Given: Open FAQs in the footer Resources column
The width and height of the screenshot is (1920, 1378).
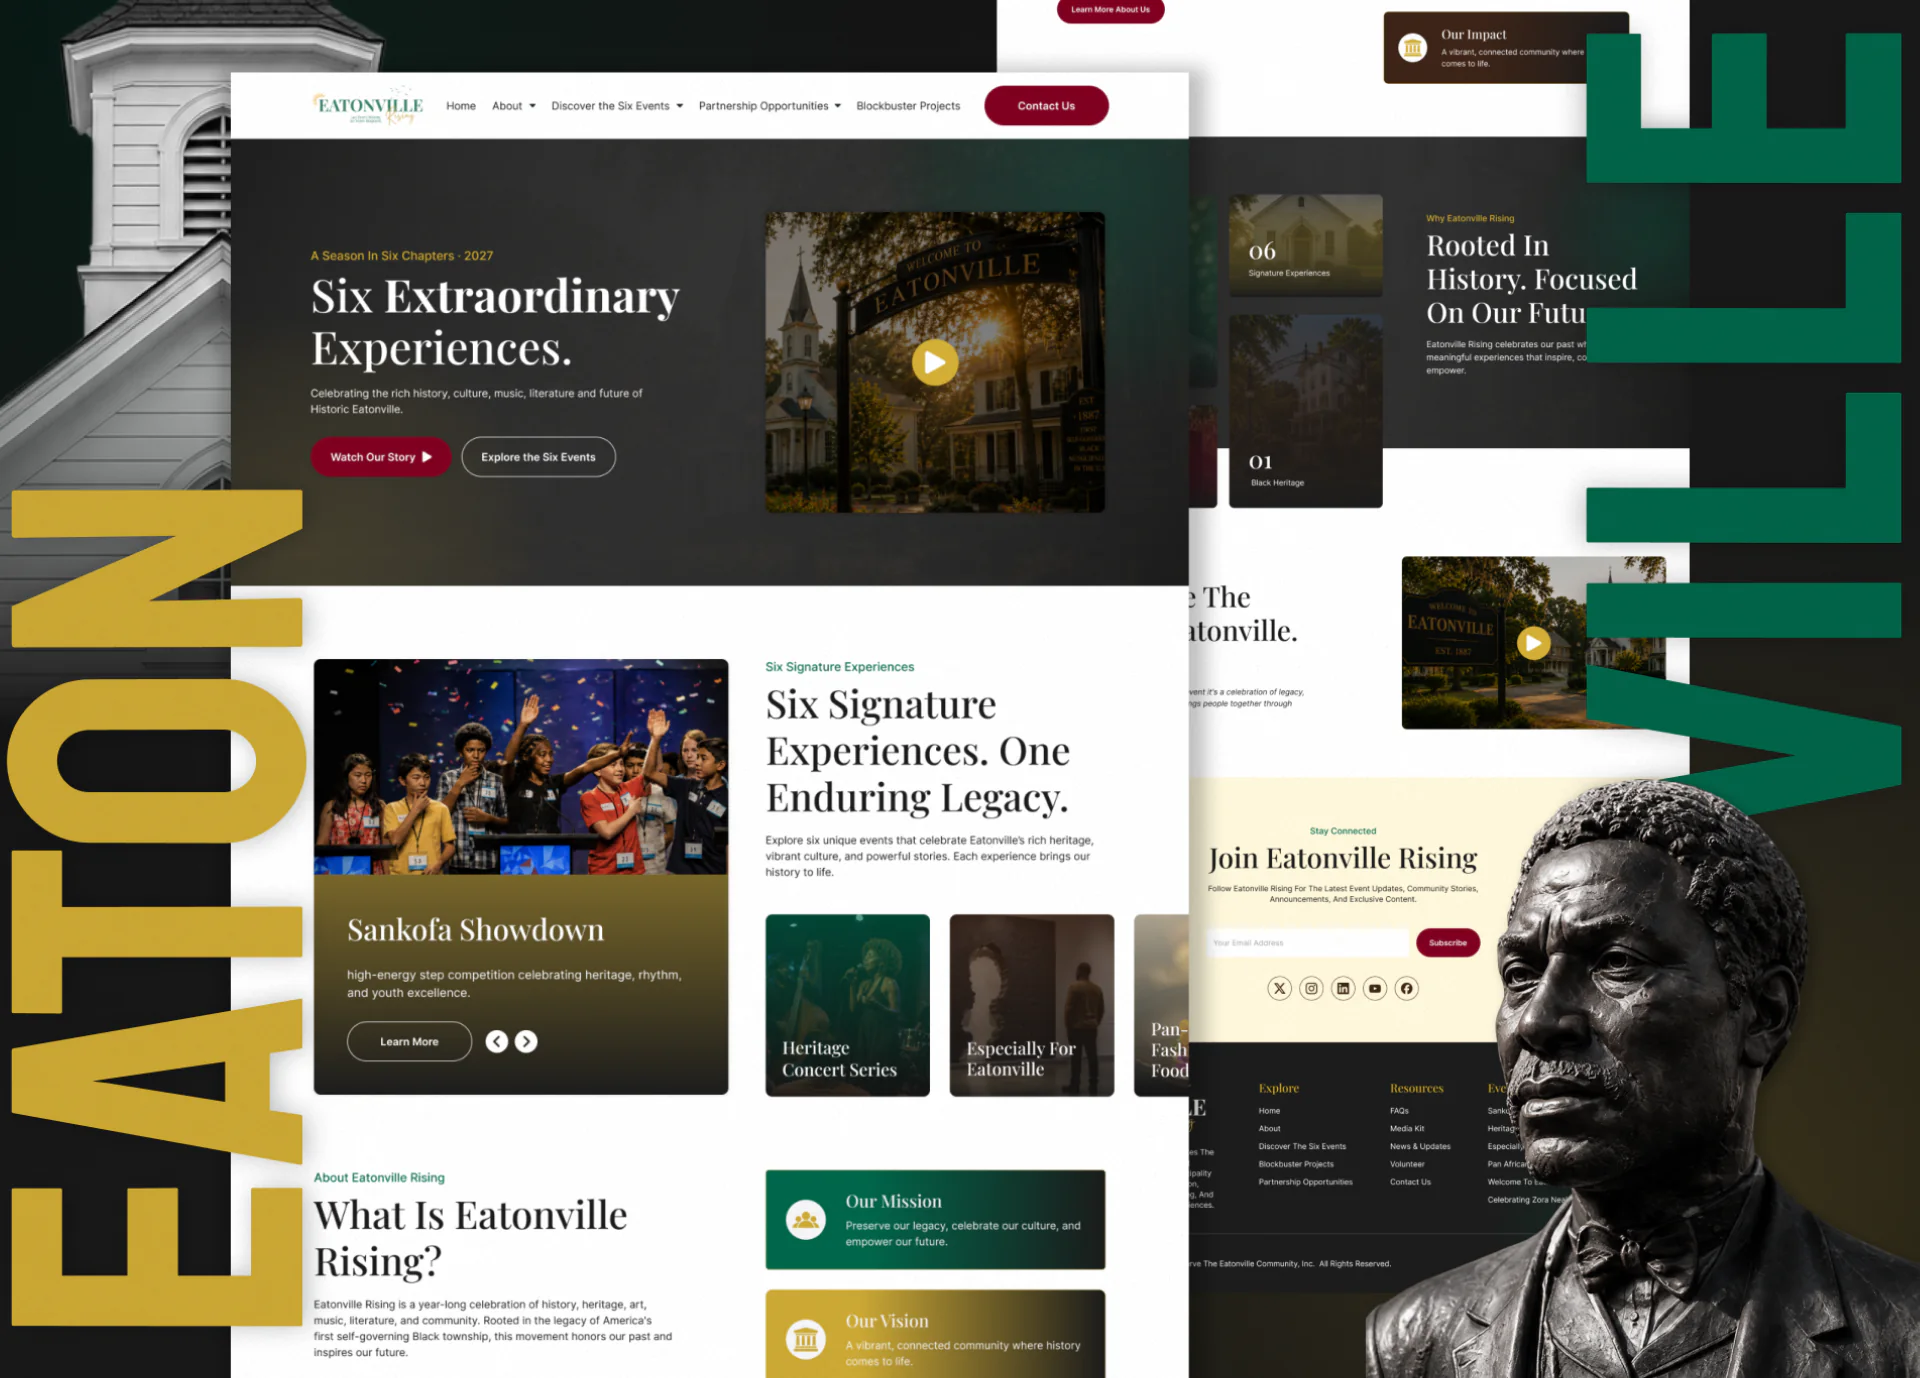Looking at the screenshot, I should 1399,1111.
